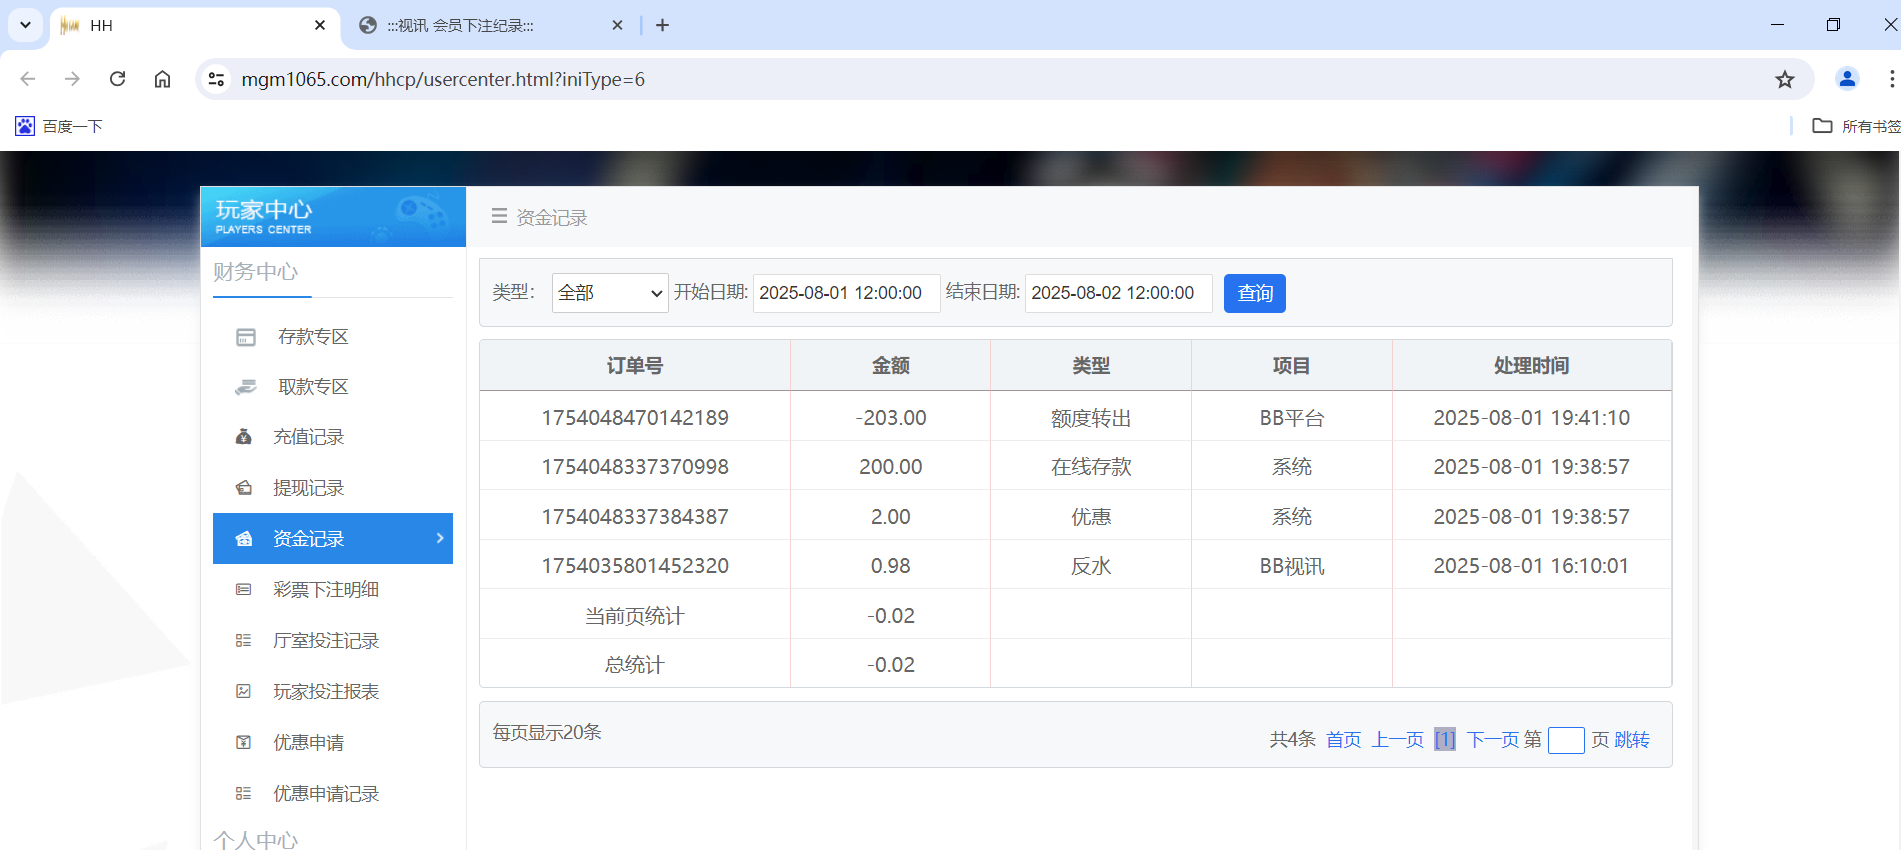
Task: Click the player betting report icon (玩家投注报表)
Action: 243,691
